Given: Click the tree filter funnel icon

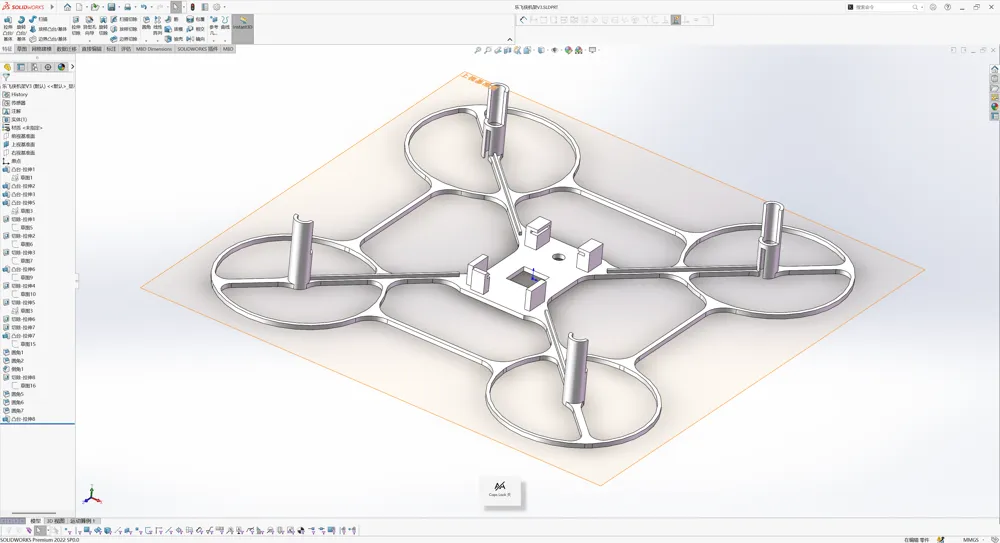Looking at the screenshot, I should click(6, 77).
